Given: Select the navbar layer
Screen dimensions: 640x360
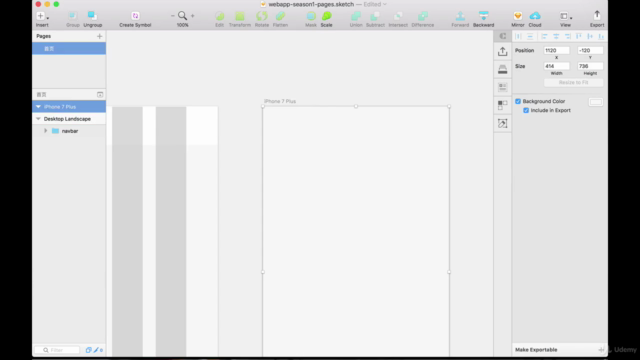Looking at the screenshot, I should coord(69,131).
